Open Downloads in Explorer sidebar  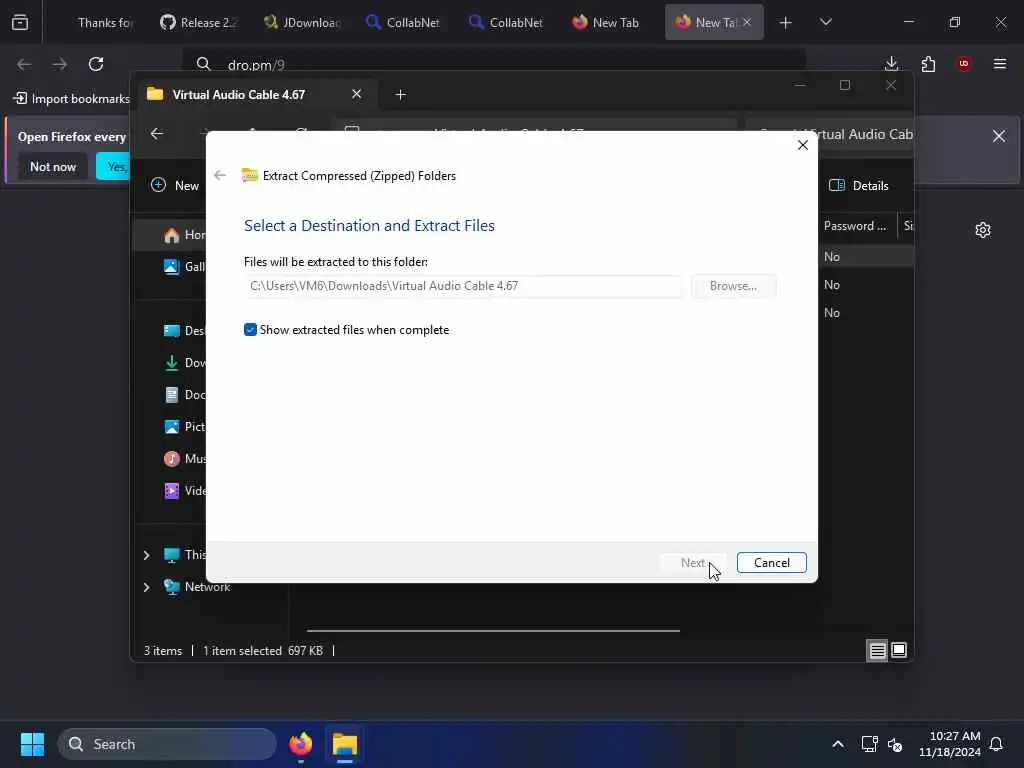click(x=185, y=362)
